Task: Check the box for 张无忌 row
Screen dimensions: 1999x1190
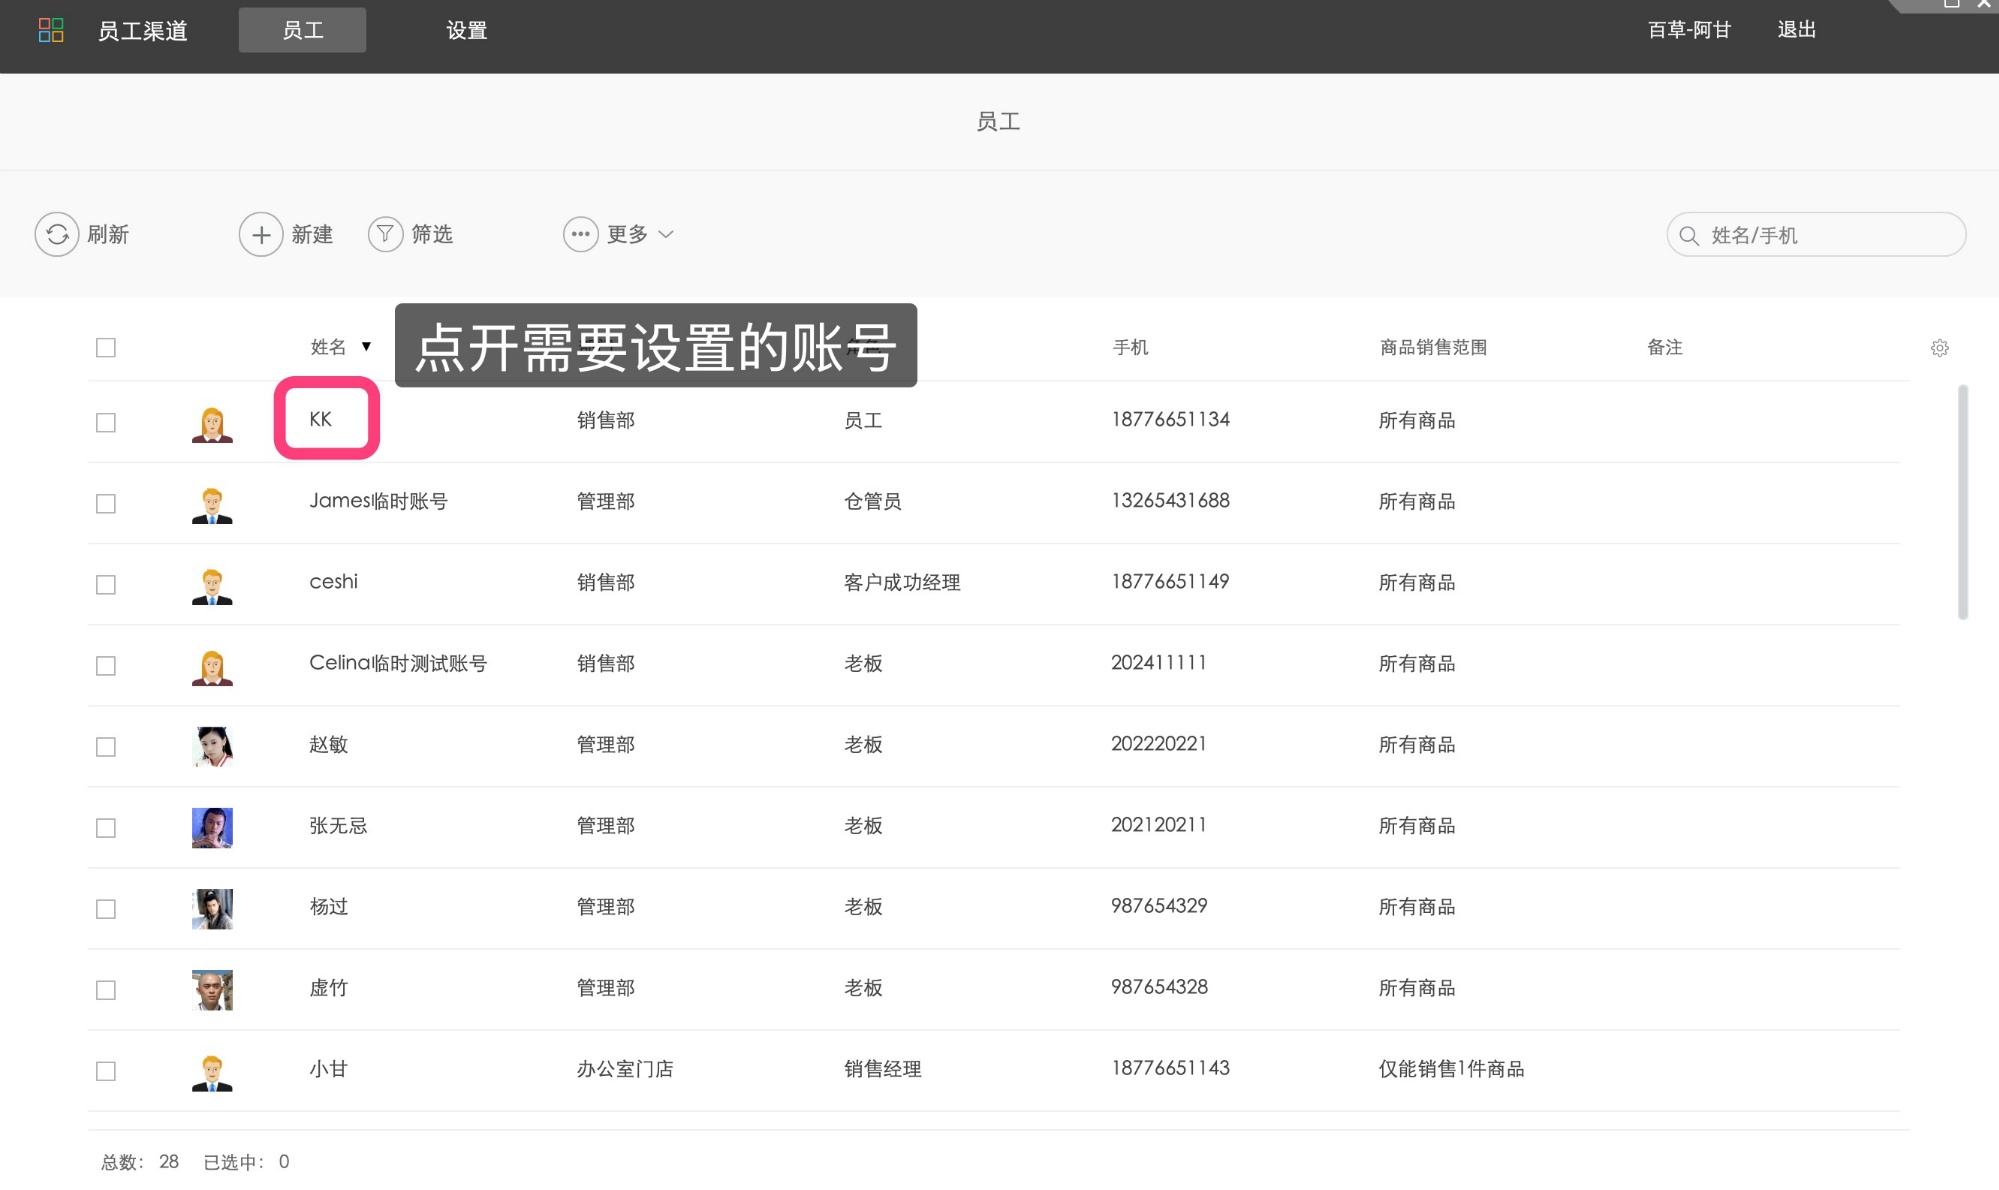Action: [x=106, y=827]
